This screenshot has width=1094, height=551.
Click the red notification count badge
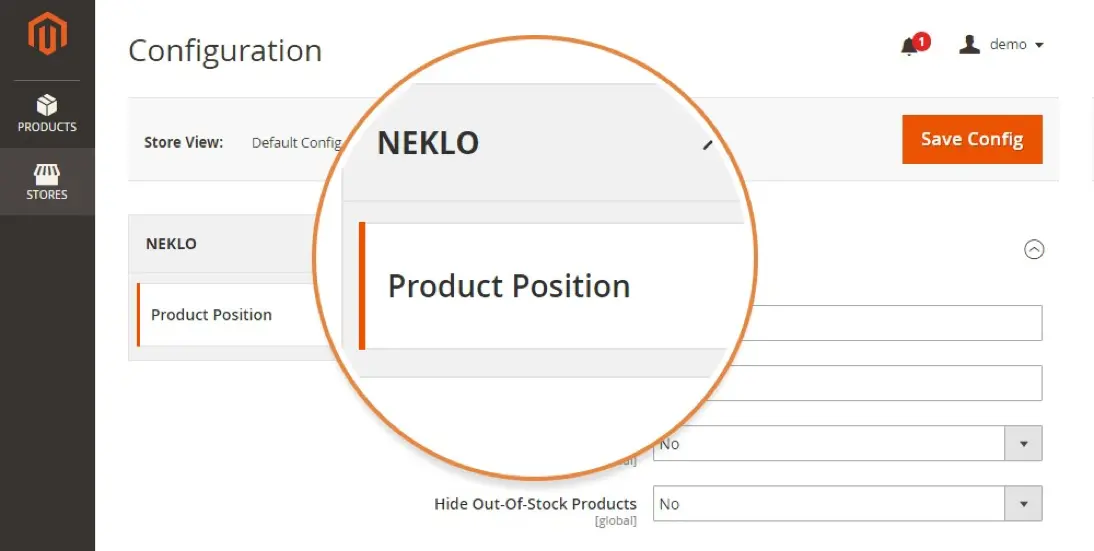[922, 42]
